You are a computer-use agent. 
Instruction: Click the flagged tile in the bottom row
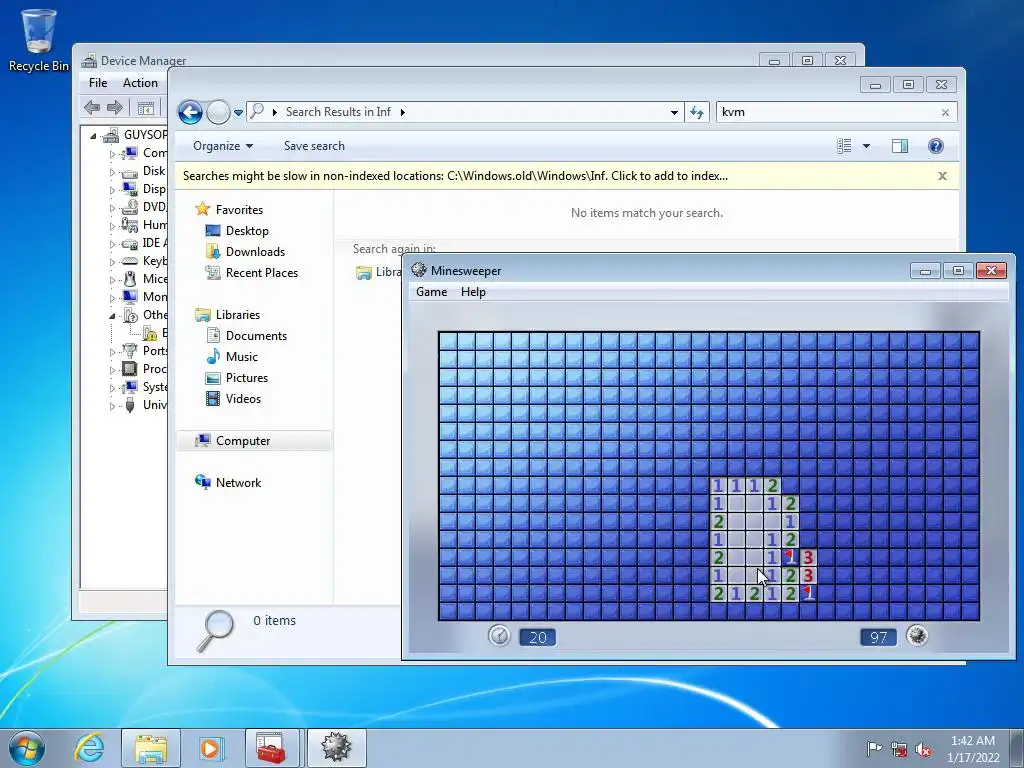coord(808,593)
